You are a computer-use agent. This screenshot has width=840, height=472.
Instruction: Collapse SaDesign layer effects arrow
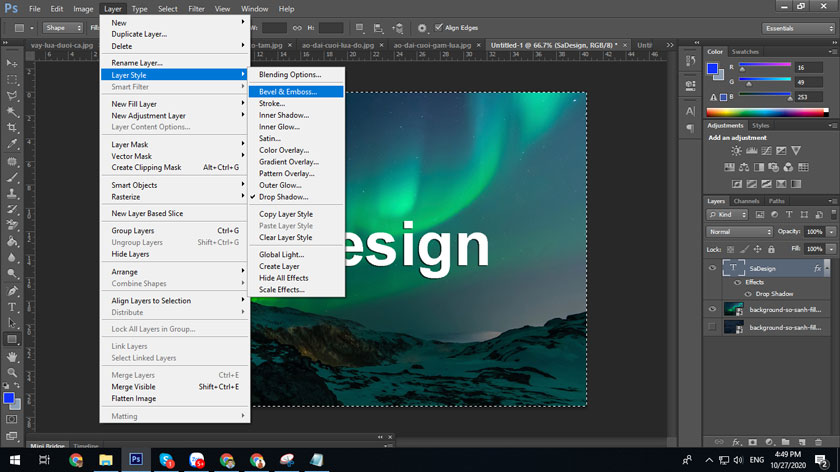[x=827, y=268]
